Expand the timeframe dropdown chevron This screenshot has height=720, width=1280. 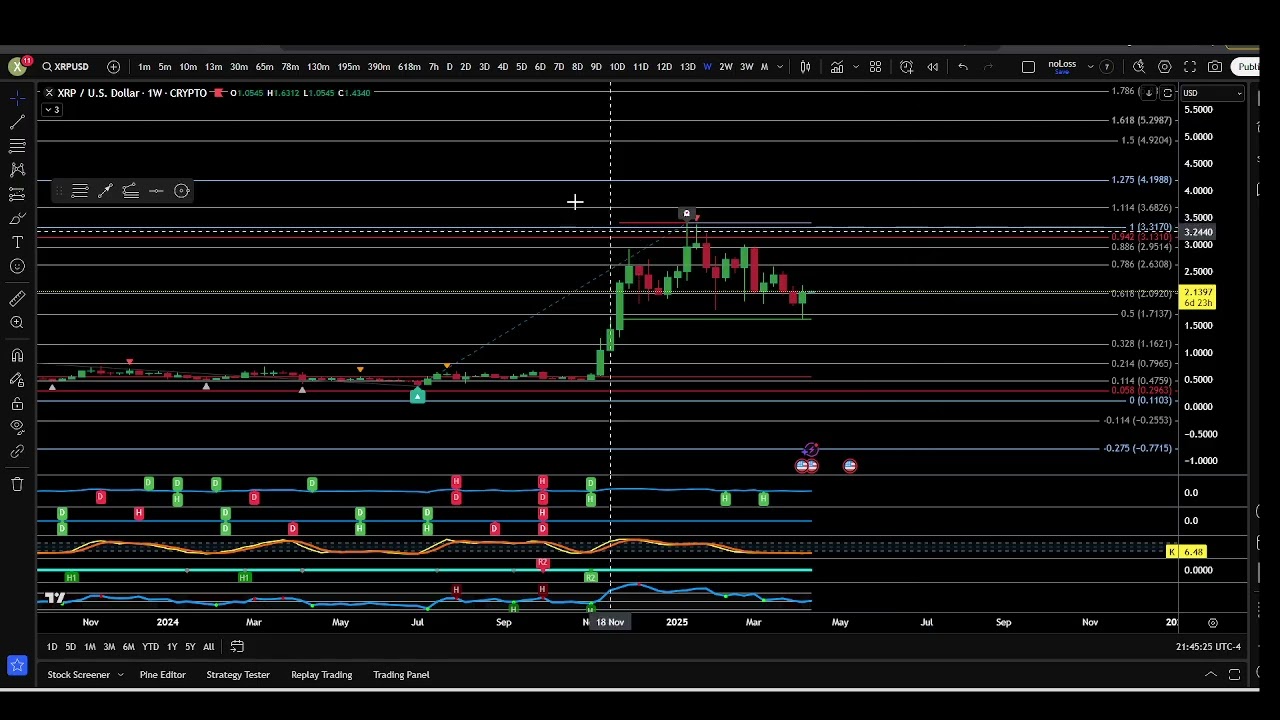782,67
